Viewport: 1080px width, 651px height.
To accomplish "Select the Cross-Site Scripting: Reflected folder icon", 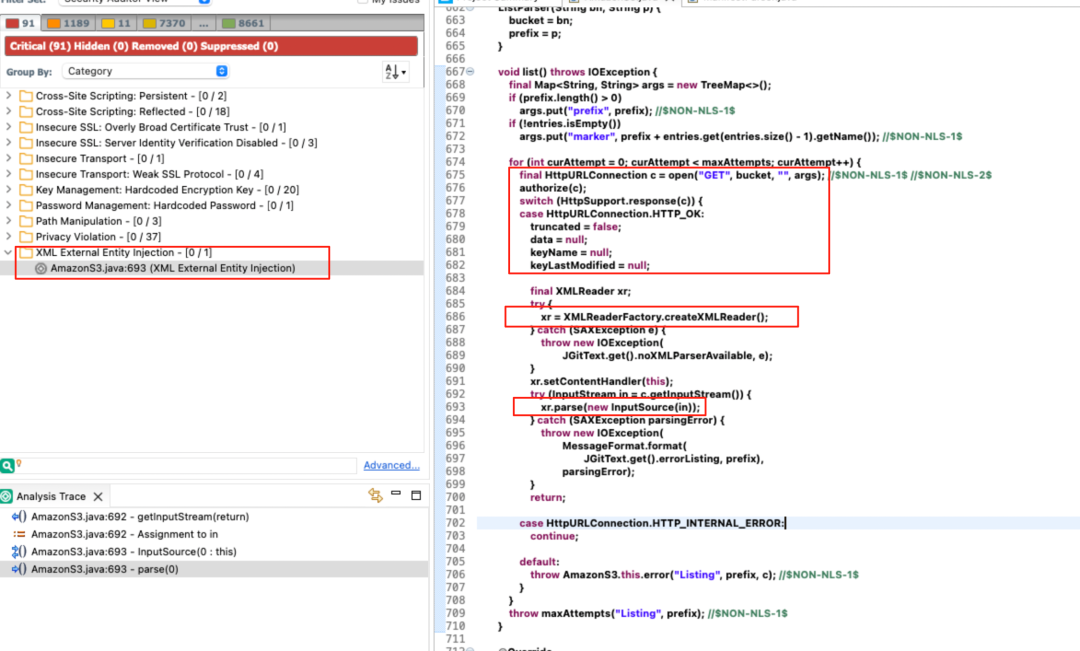I will pyautogui.click(x=26, y=112).
